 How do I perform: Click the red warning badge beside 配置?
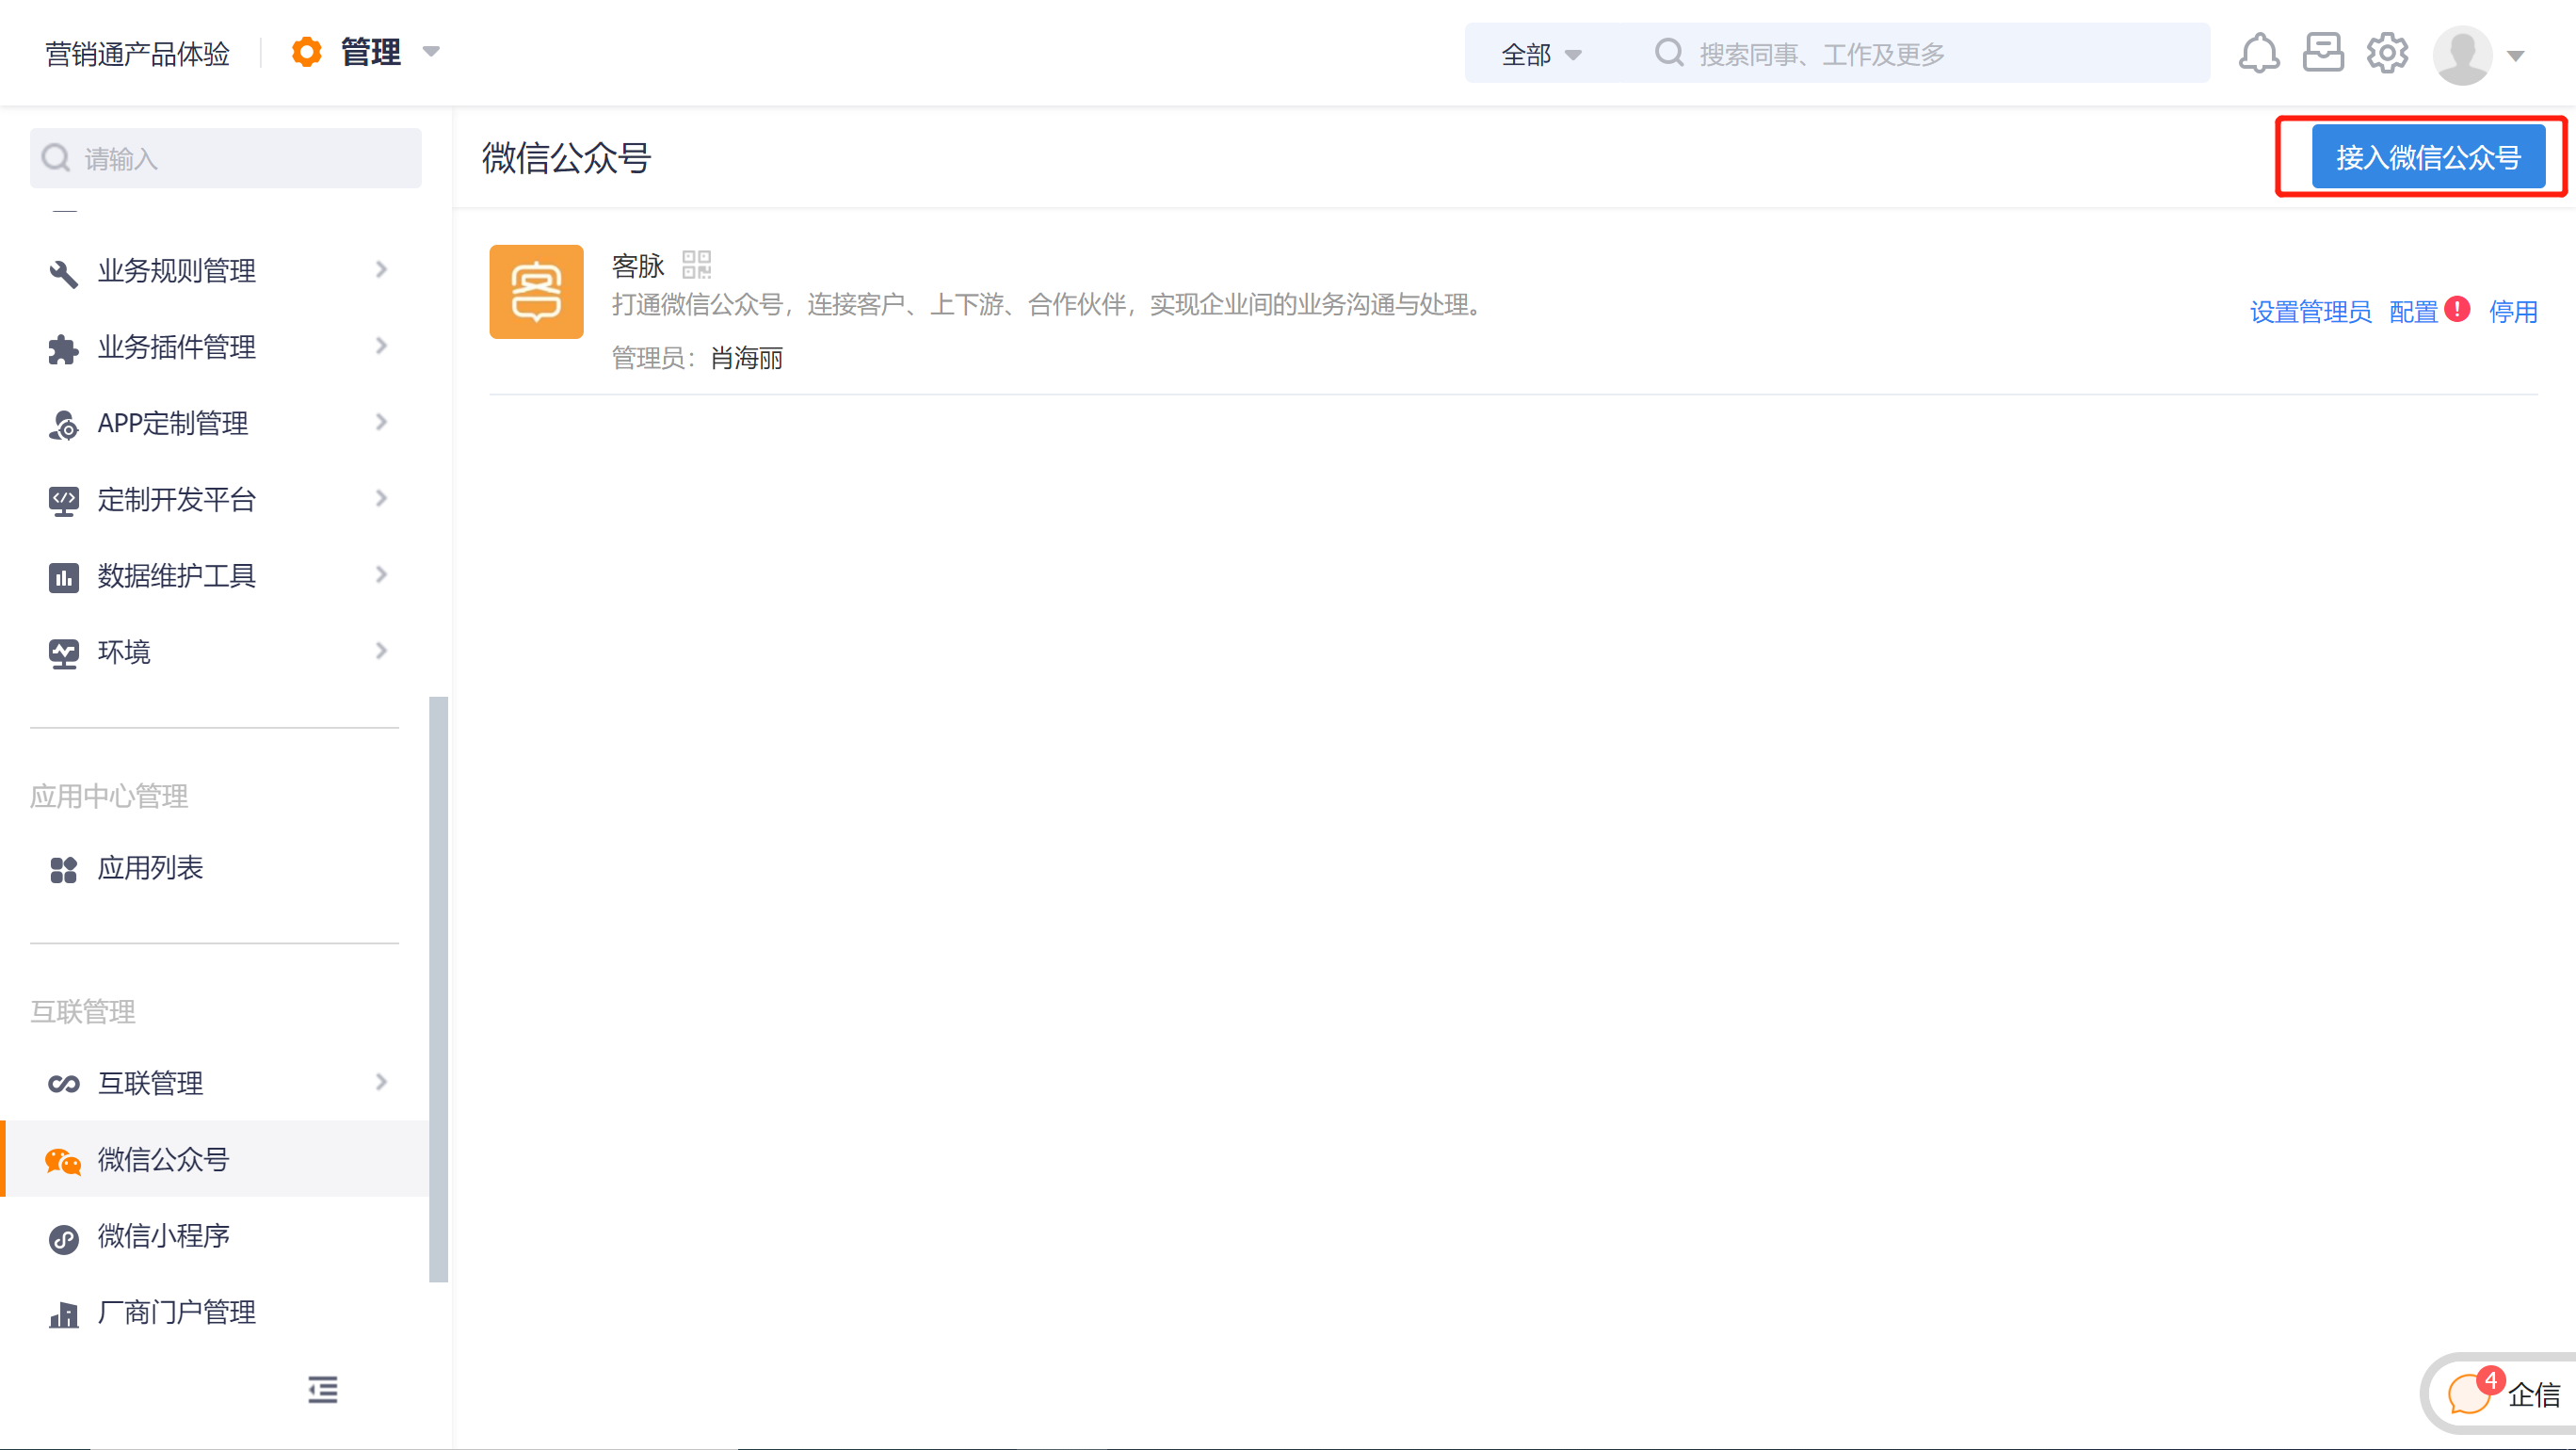pos(2457,310)
